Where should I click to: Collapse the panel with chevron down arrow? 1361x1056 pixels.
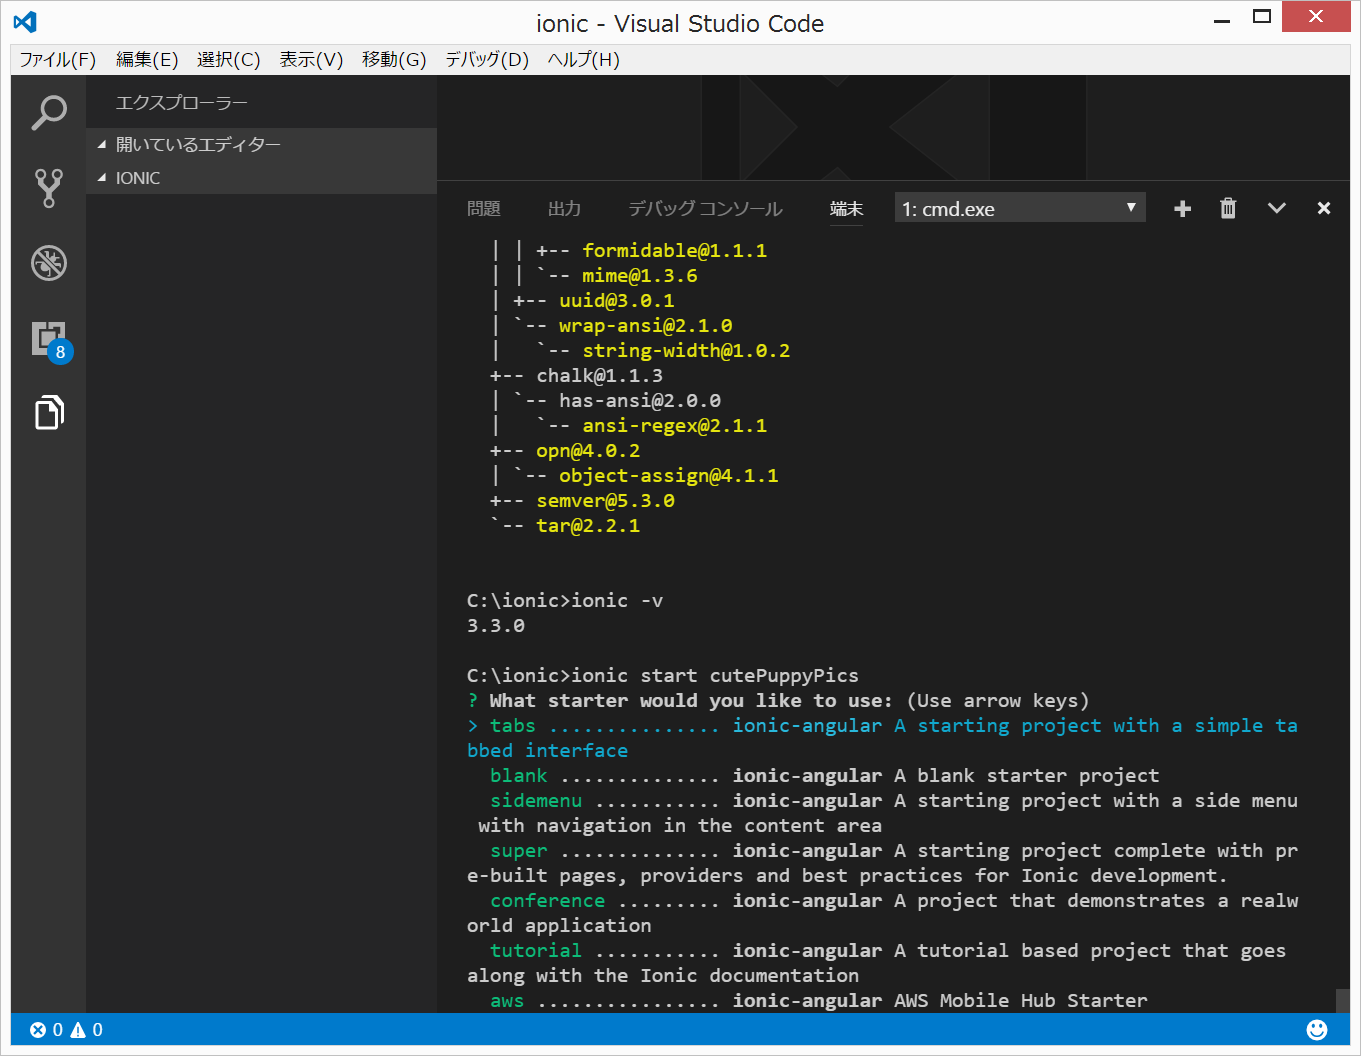click(1276, 208)
